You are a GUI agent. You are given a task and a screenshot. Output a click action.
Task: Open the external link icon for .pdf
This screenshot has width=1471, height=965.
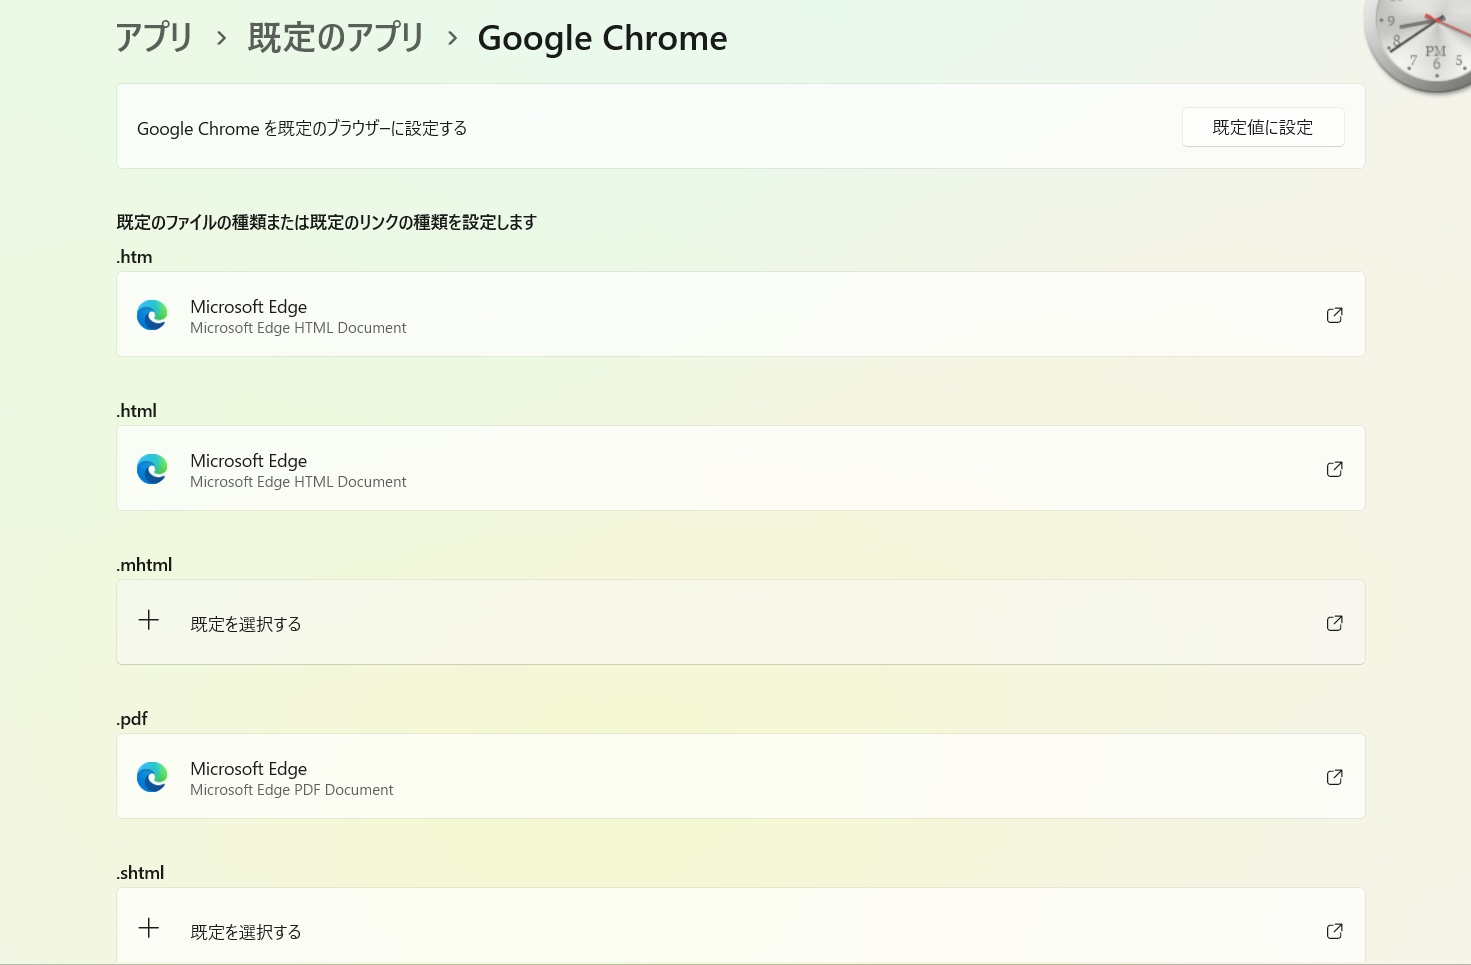[1334, 777]
